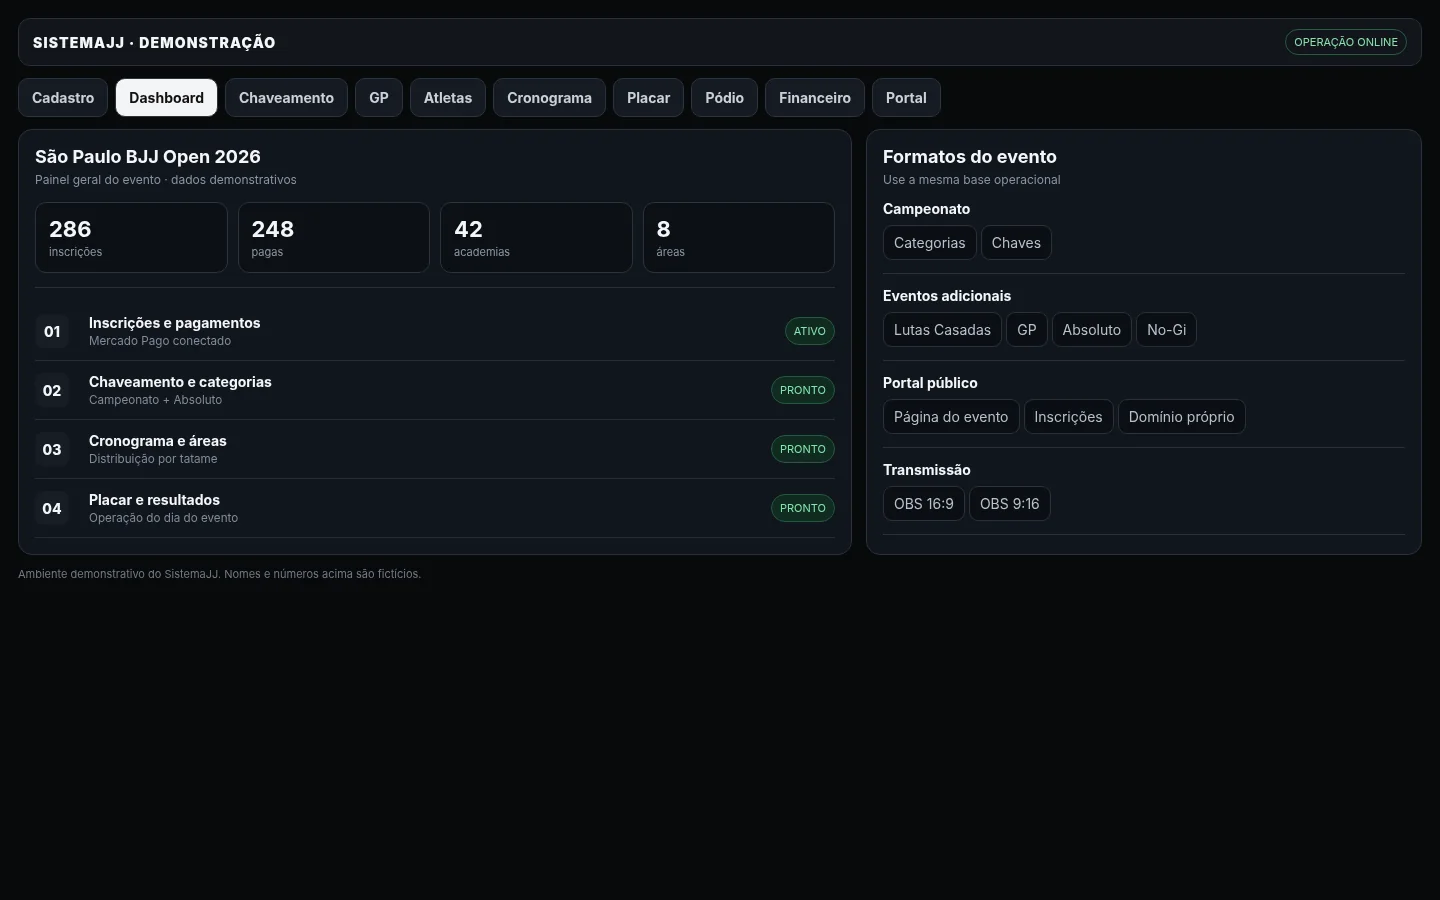Show the Cronograma tab
Image resolution: width=1440 pixels, height=900 pixels.
(x=549, y=98)
